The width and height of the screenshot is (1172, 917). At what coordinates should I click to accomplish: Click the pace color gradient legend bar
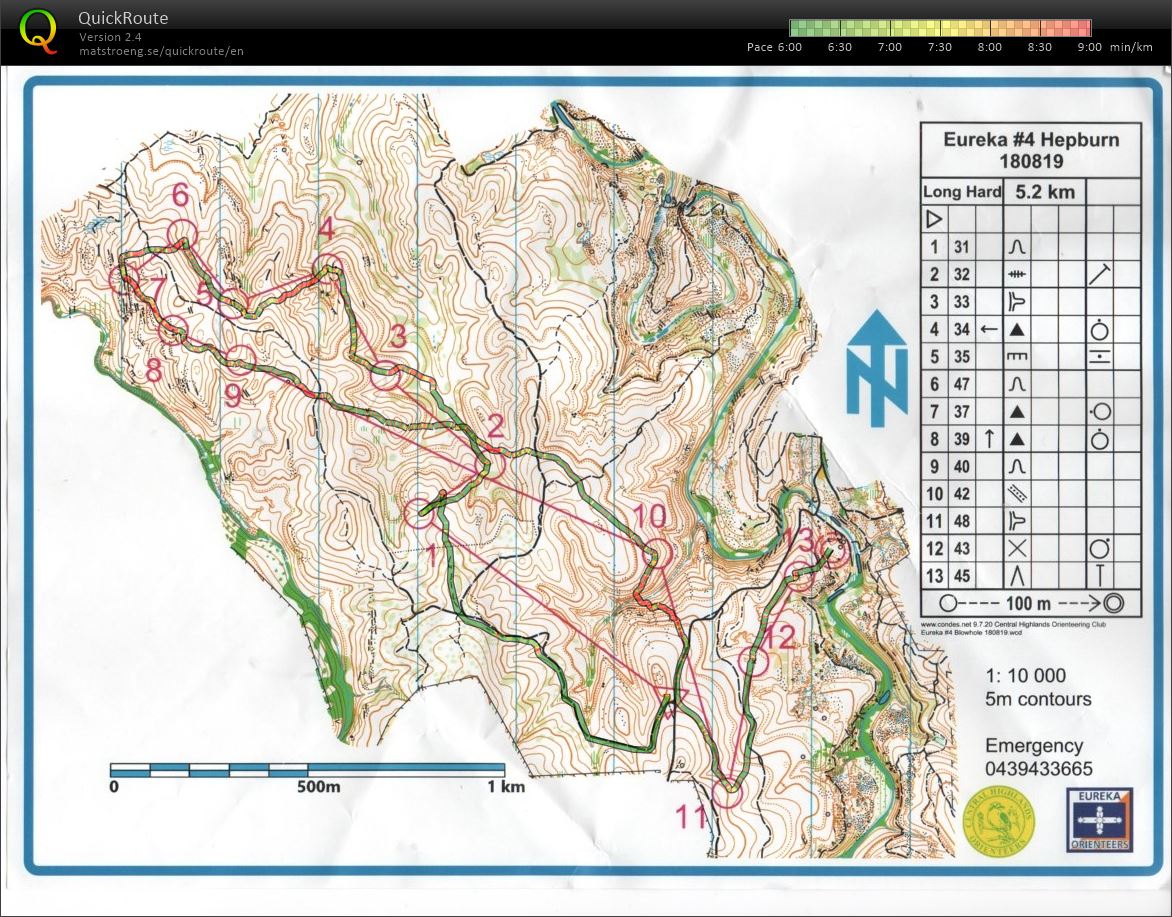click(x=939, y=28)
